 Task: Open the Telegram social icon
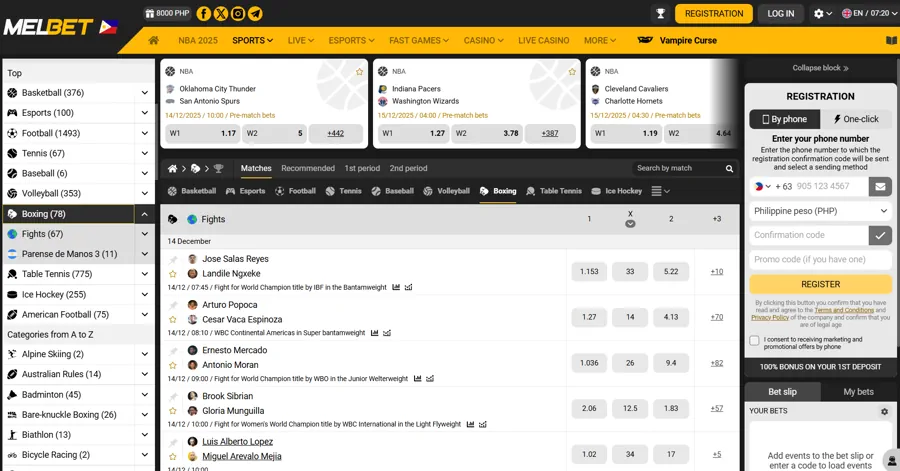coord(255,13)
